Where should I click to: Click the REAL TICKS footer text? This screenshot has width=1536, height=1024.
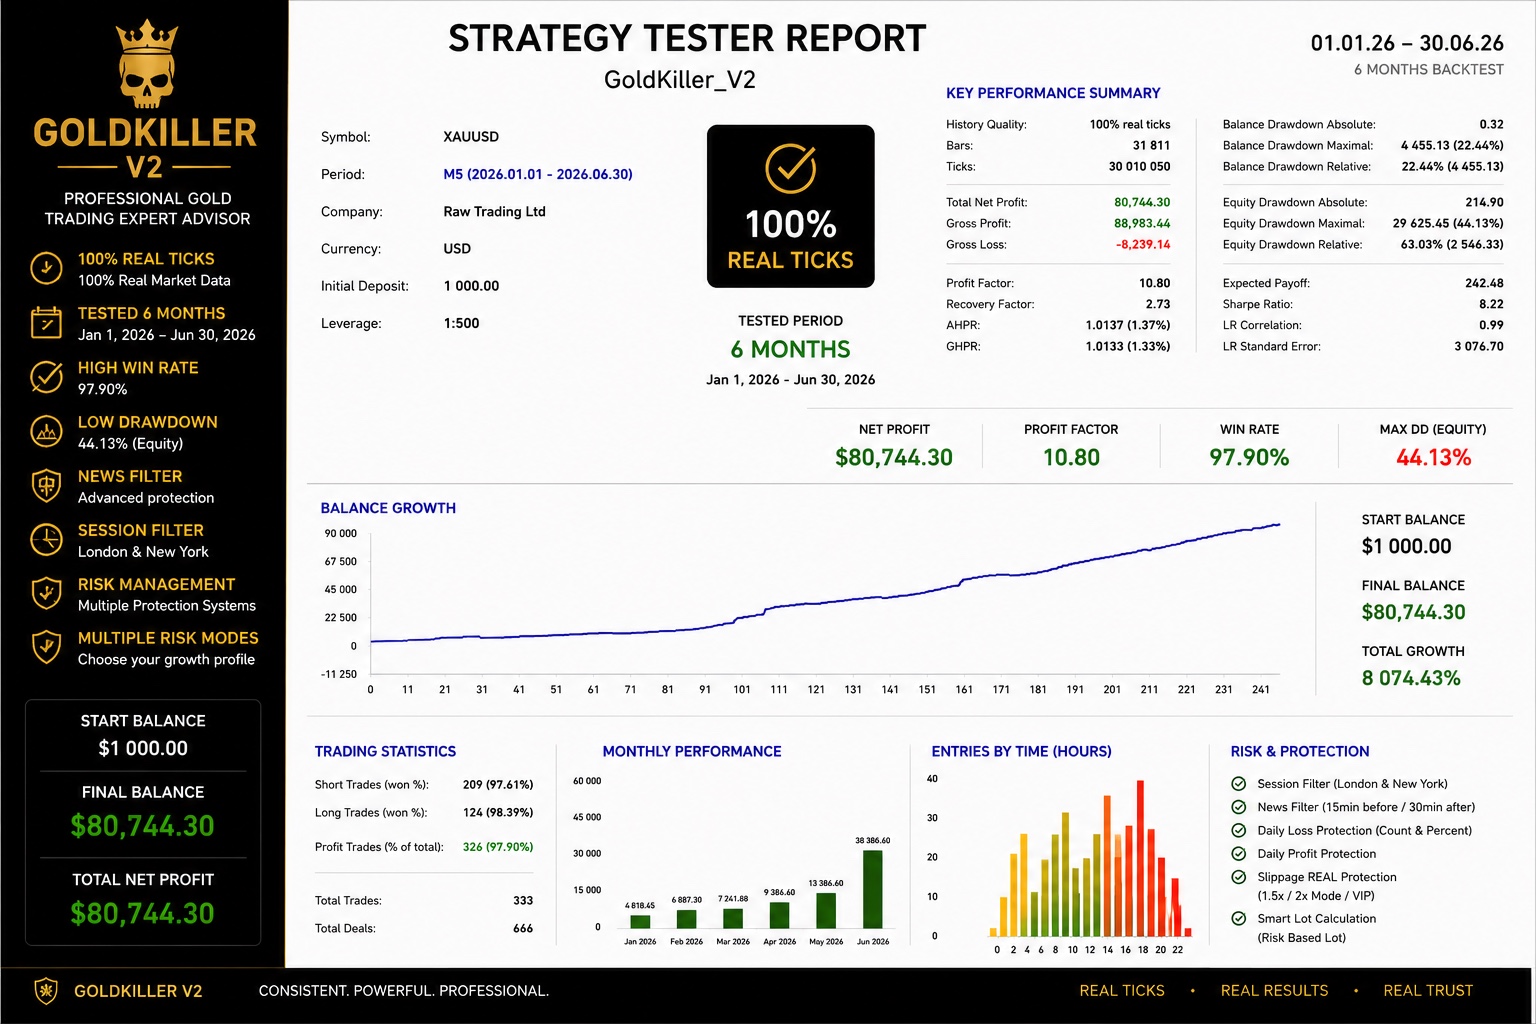tap(1122, 991)
